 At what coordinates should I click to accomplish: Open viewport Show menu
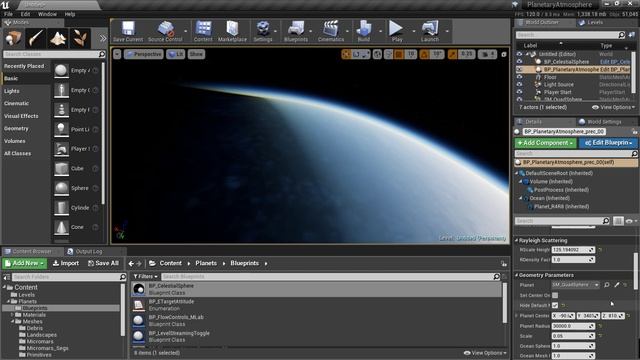(x=196, y=54)
